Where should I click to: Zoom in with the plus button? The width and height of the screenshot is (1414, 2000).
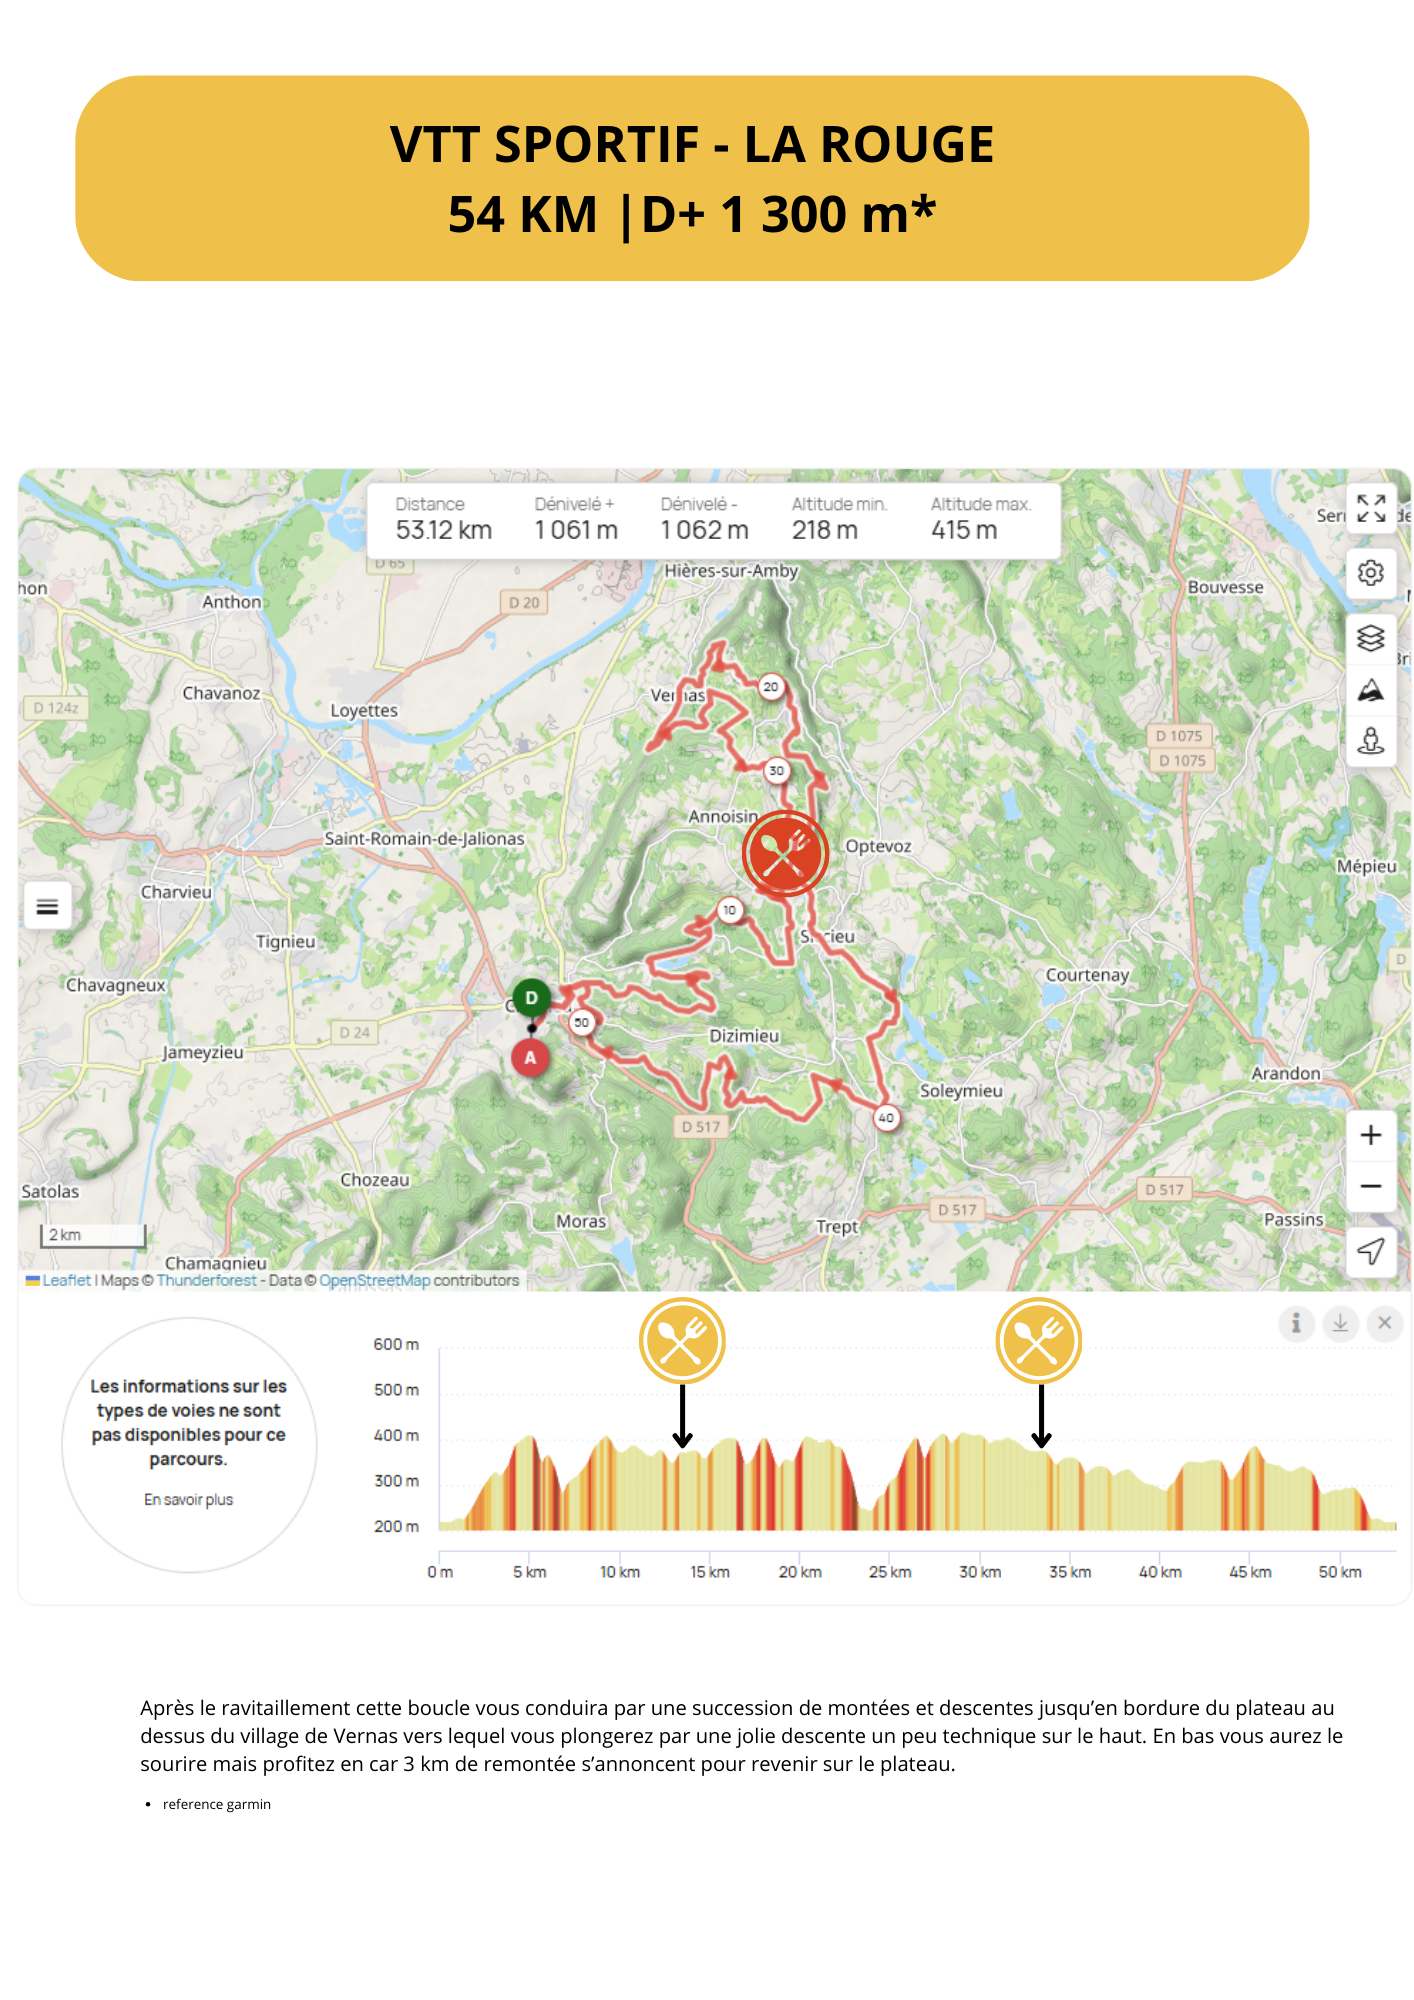[x=1370, y=1135]
